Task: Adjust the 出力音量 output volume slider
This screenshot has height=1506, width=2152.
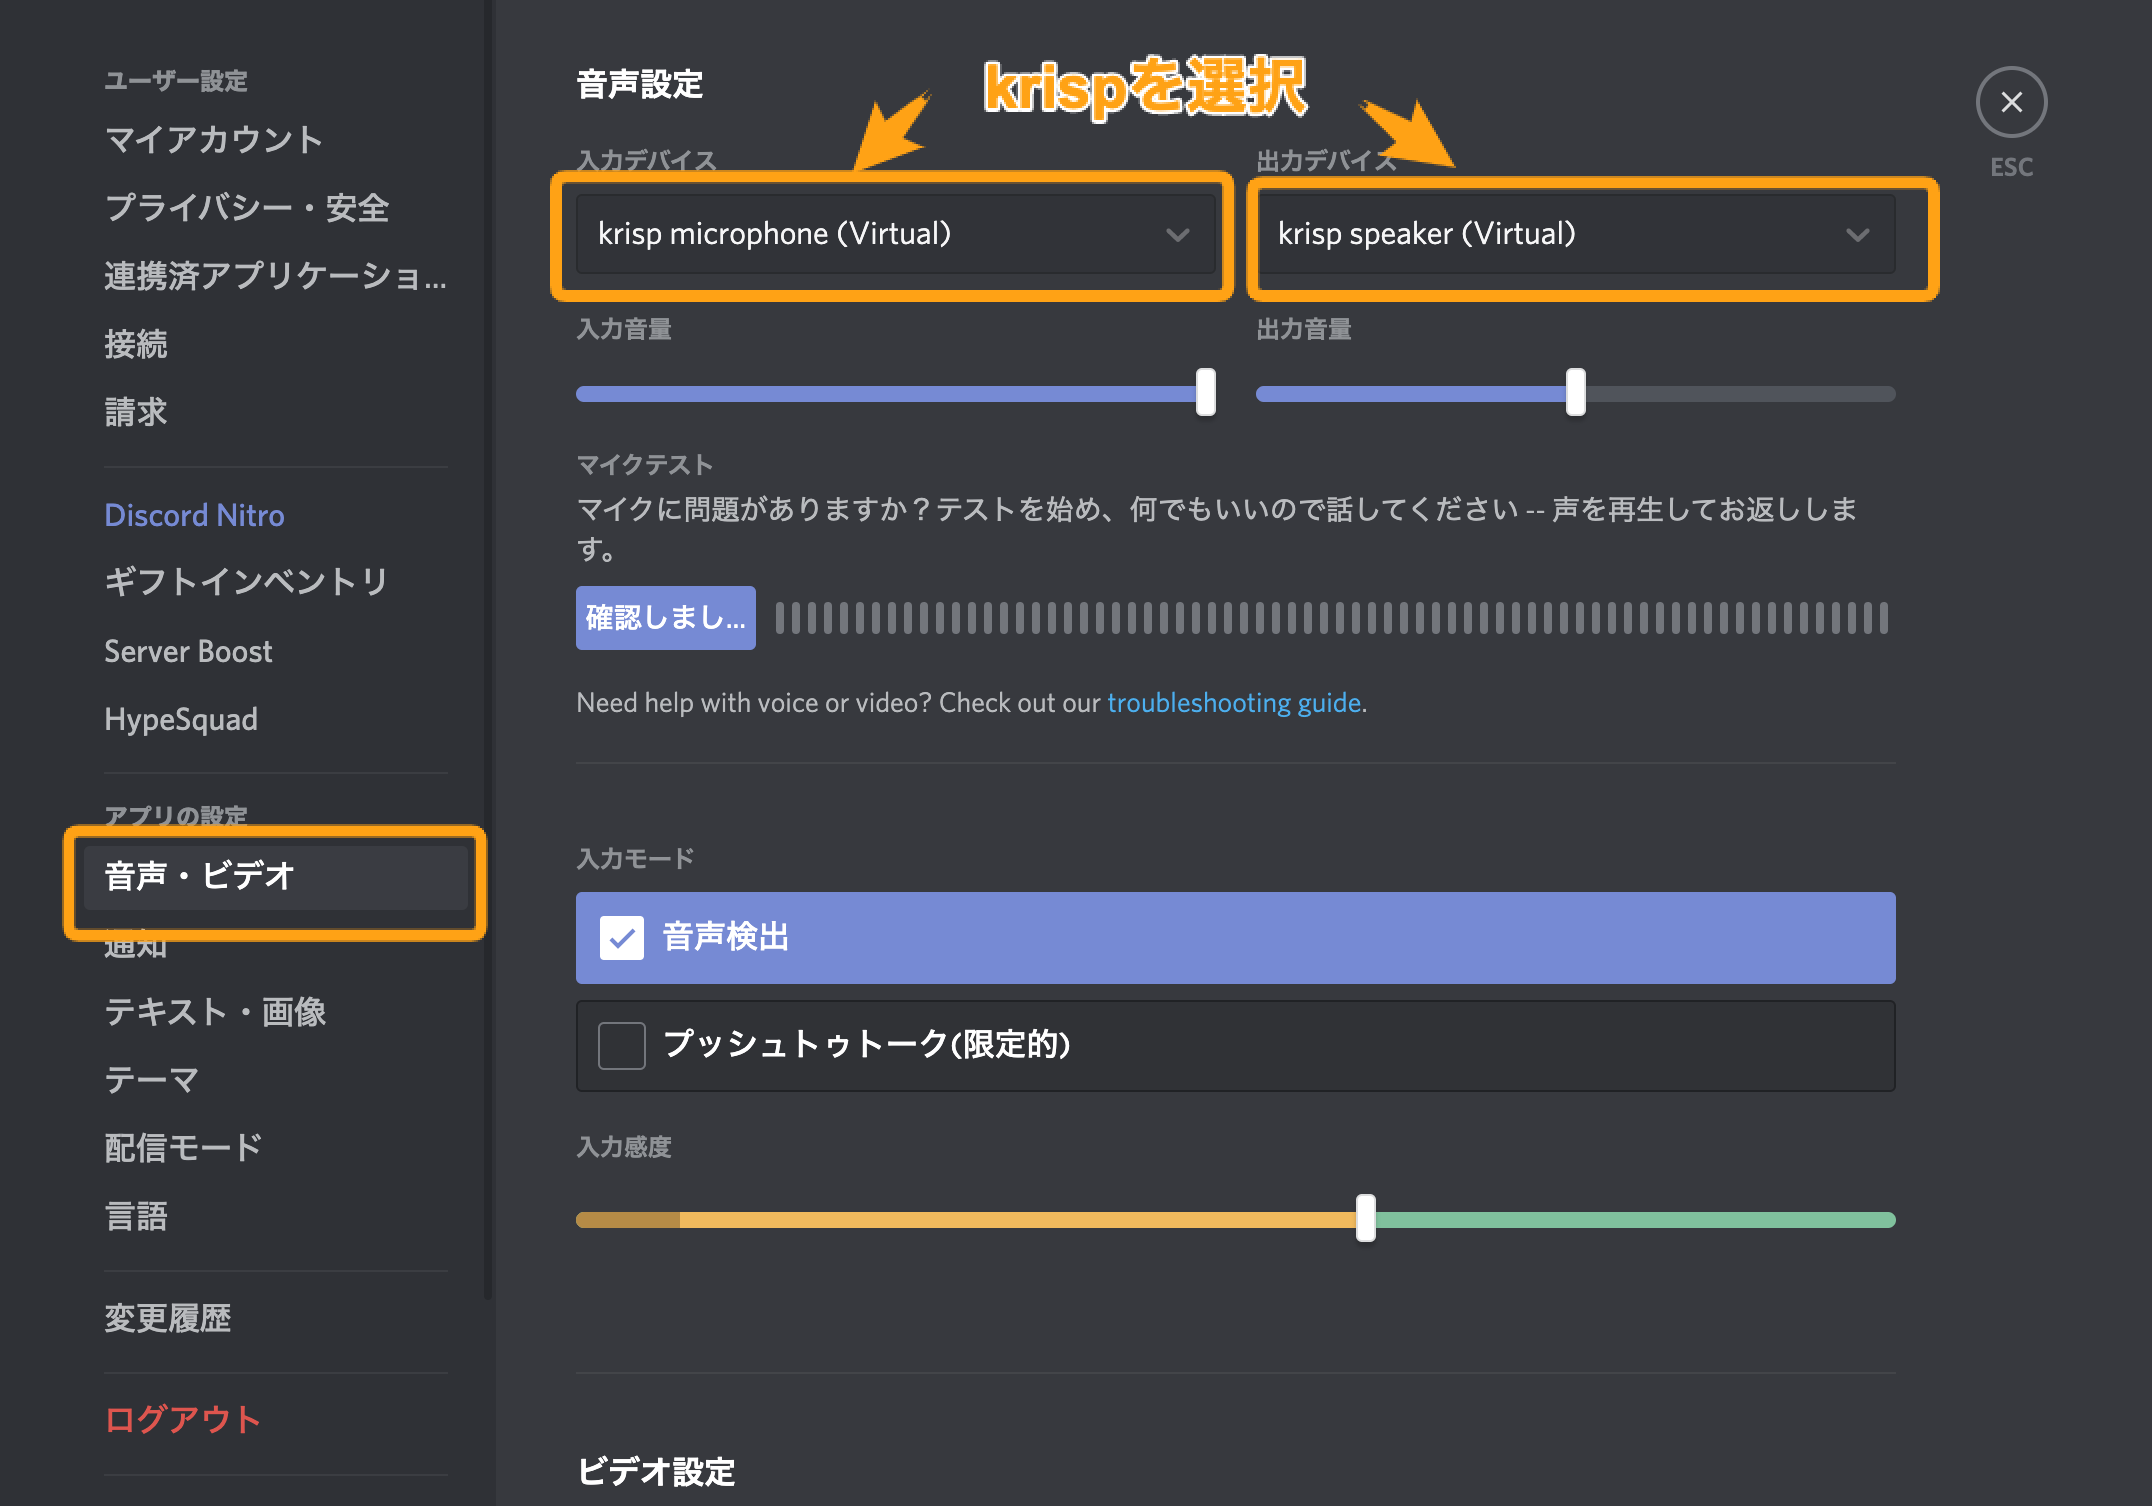Action: coord(1576,392)
